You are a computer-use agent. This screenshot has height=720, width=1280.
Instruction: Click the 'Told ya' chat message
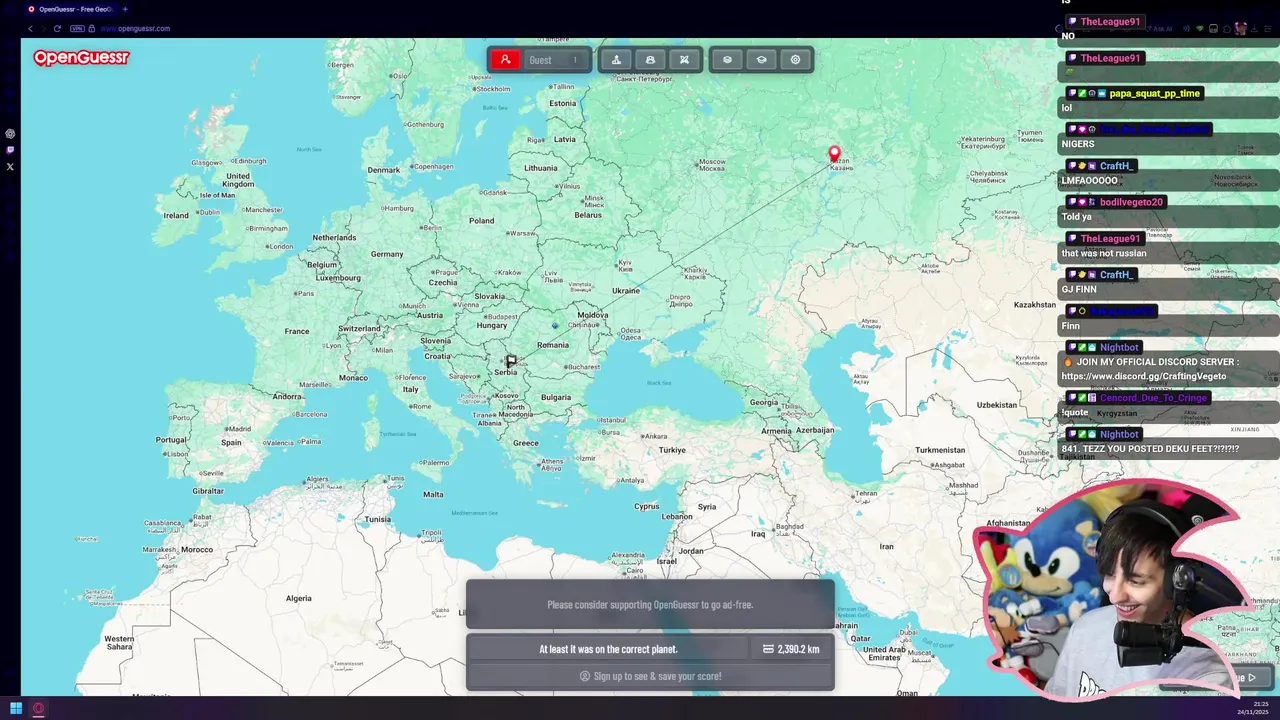(x=1076, y=217)
